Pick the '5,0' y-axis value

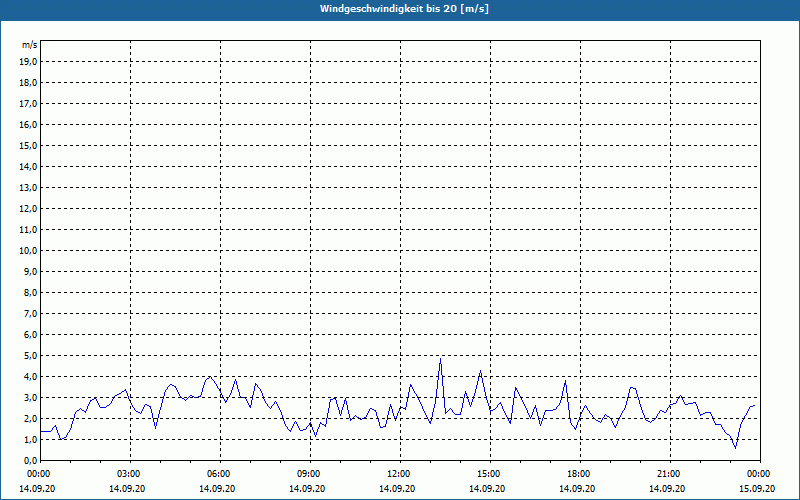31,356
